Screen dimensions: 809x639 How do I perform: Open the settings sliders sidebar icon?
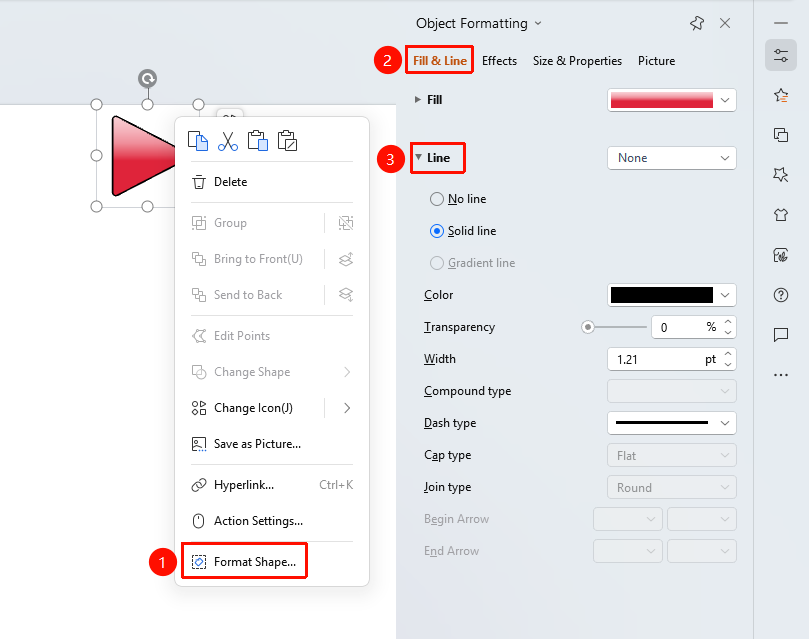781,55
